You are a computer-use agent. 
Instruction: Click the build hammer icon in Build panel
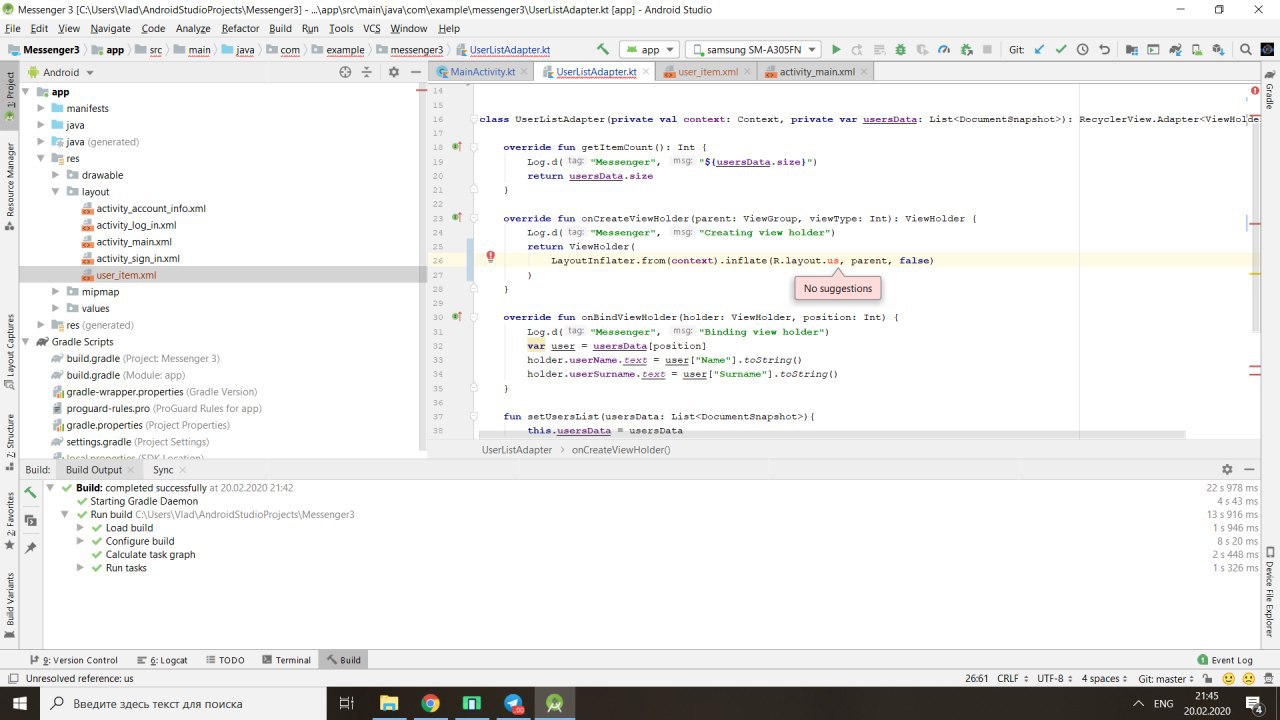pos(30,492)
